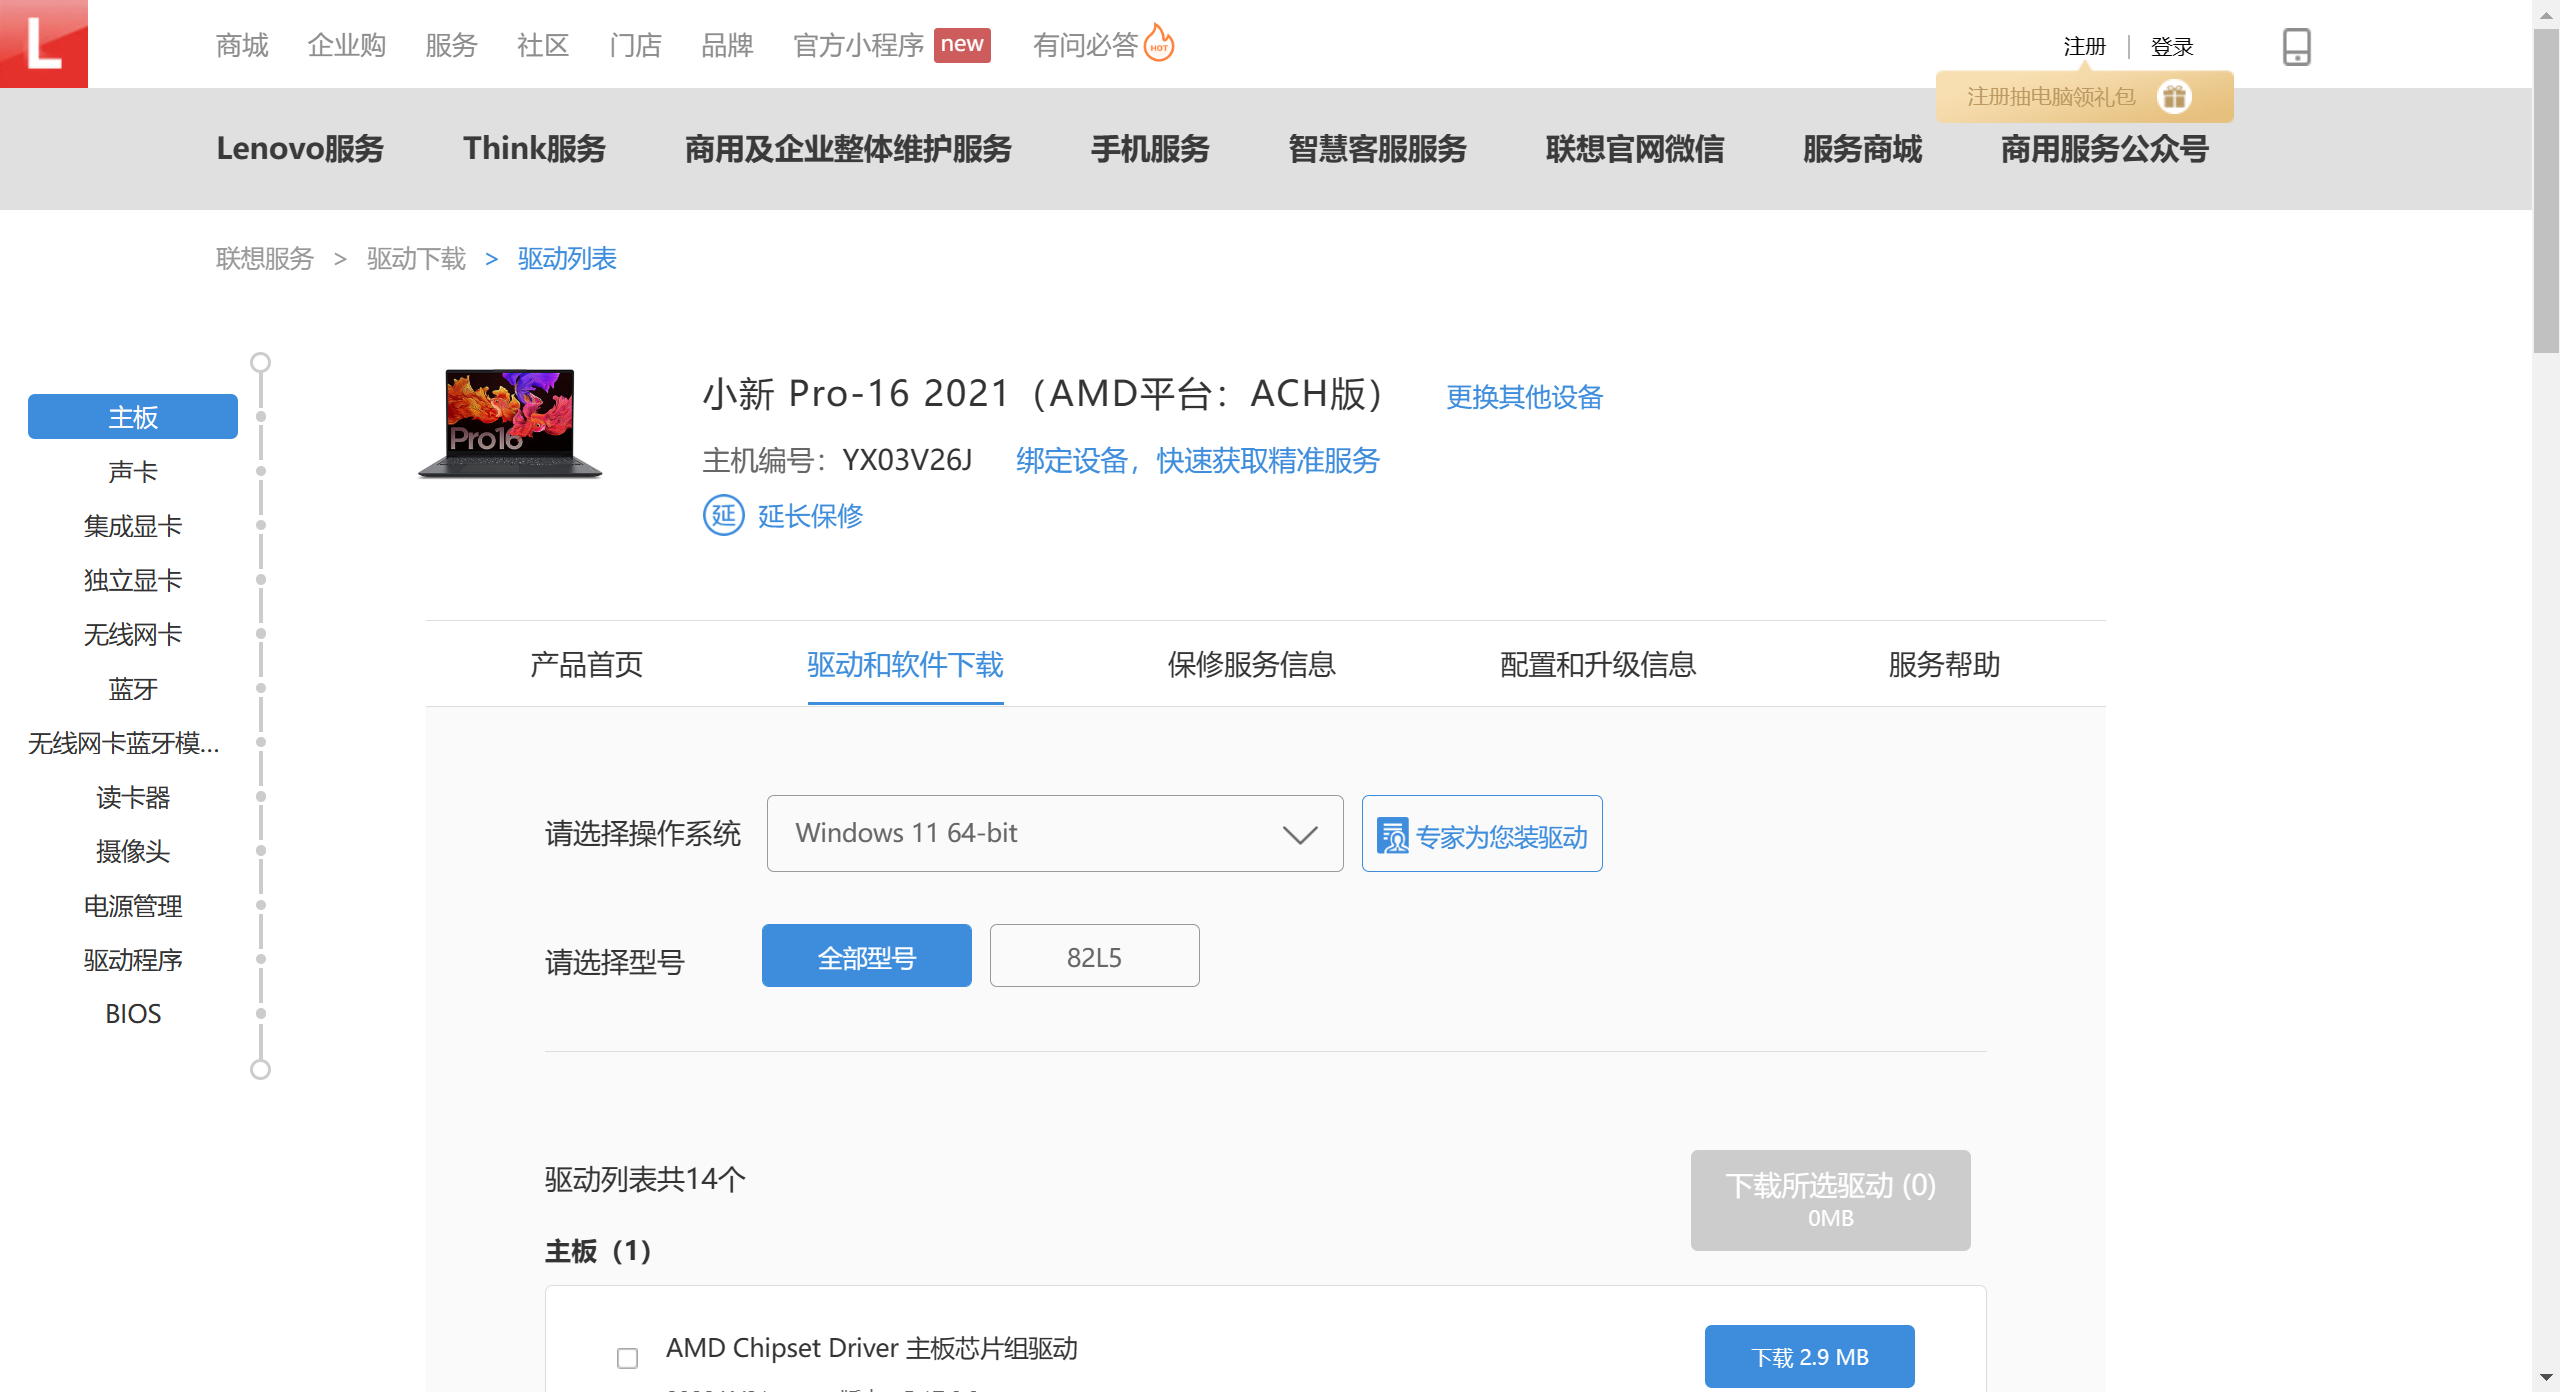Click the gift box icon in promo banner
The height and width of the screenshot is (1392, 2560).
pyautogui.click(x=2174, y=97)
